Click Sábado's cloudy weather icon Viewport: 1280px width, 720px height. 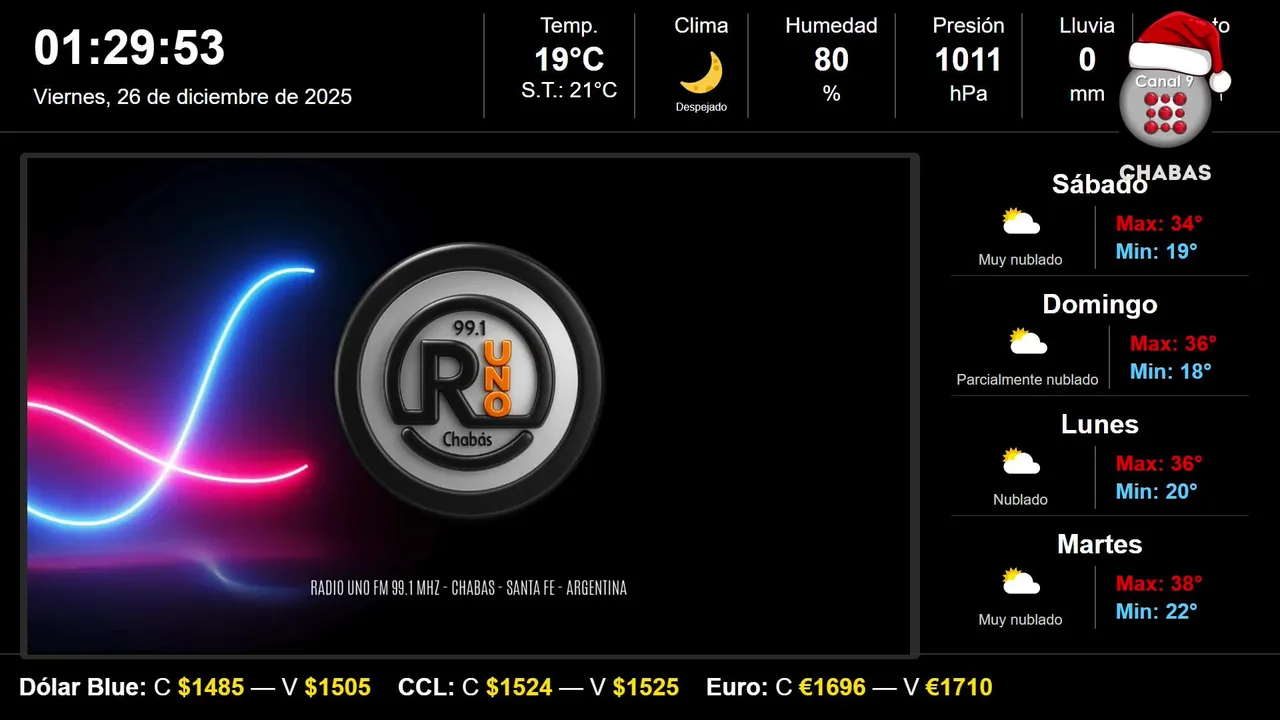click(1021, 222)
